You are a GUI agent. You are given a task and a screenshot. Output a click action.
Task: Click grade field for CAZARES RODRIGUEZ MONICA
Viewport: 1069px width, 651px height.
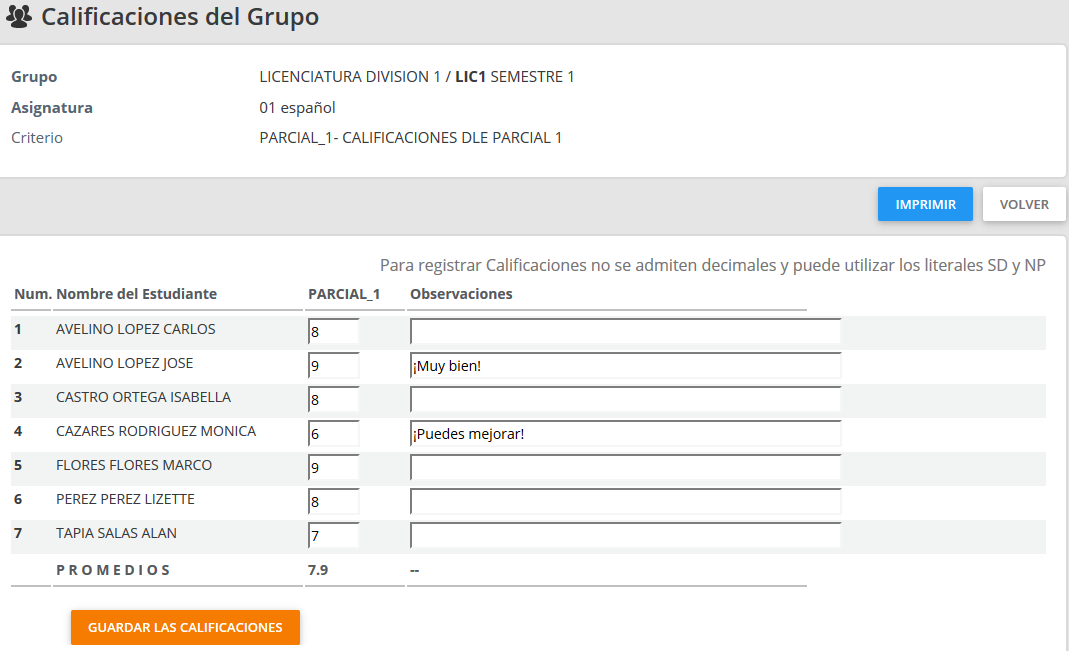[x=334, y=434]
